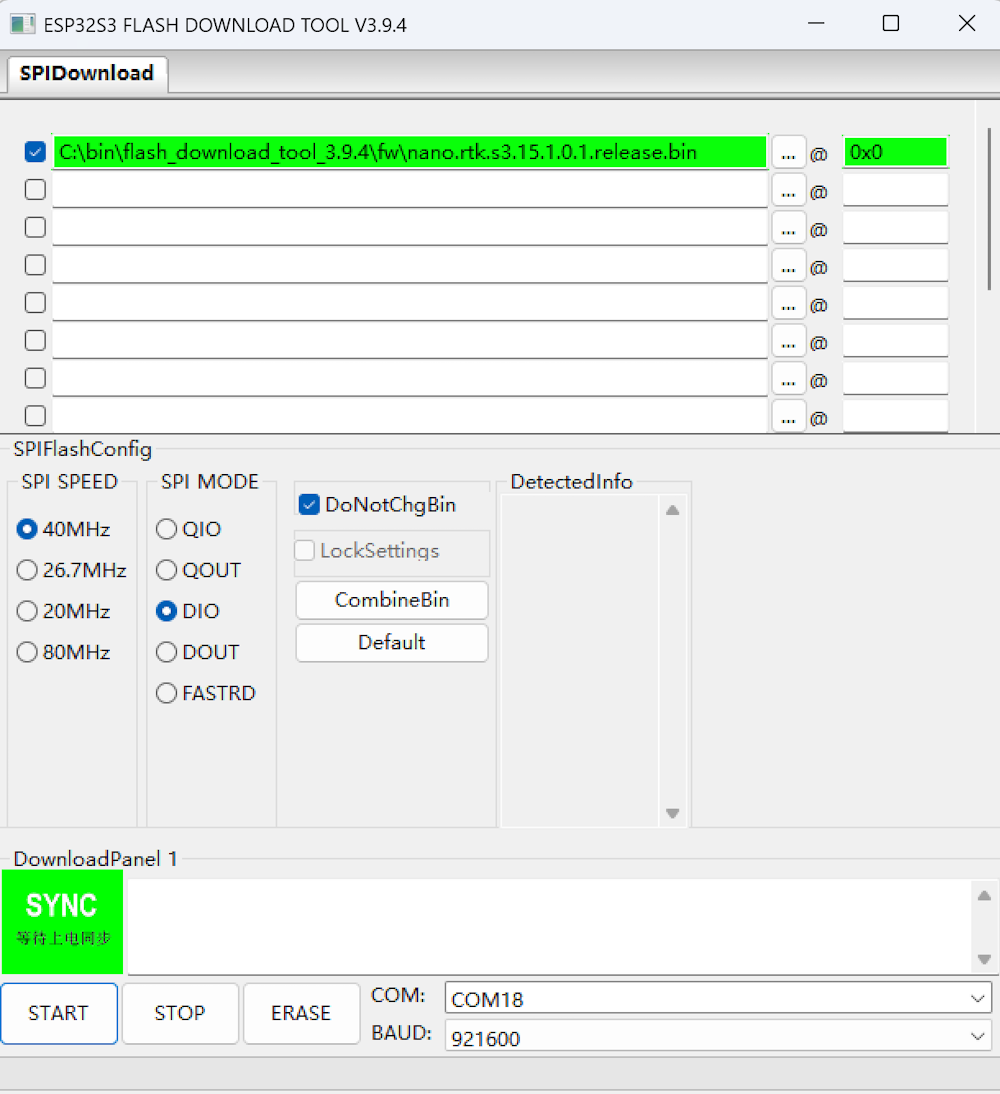This screenshot has height=1094, width=1000.
Task: Click the file list vertical scrollbar
Action: [x=990, y=209]
